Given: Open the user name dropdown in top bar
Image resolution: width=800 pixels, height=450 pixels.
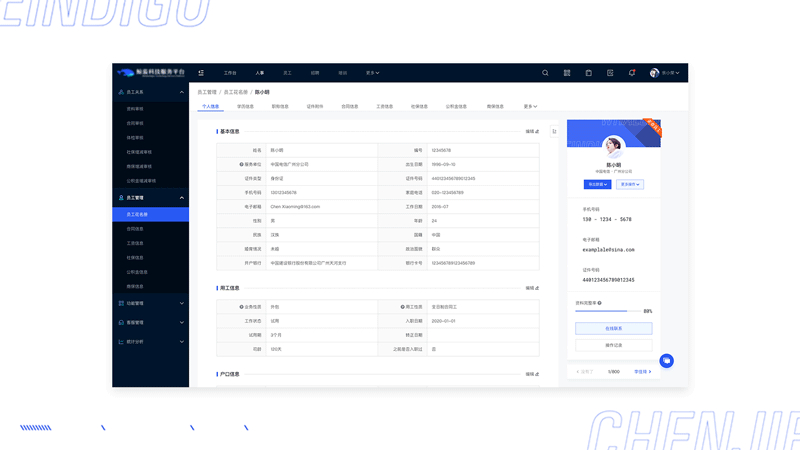Looking at the screenshot, I should pyautogui.click(x=670, y=73).
